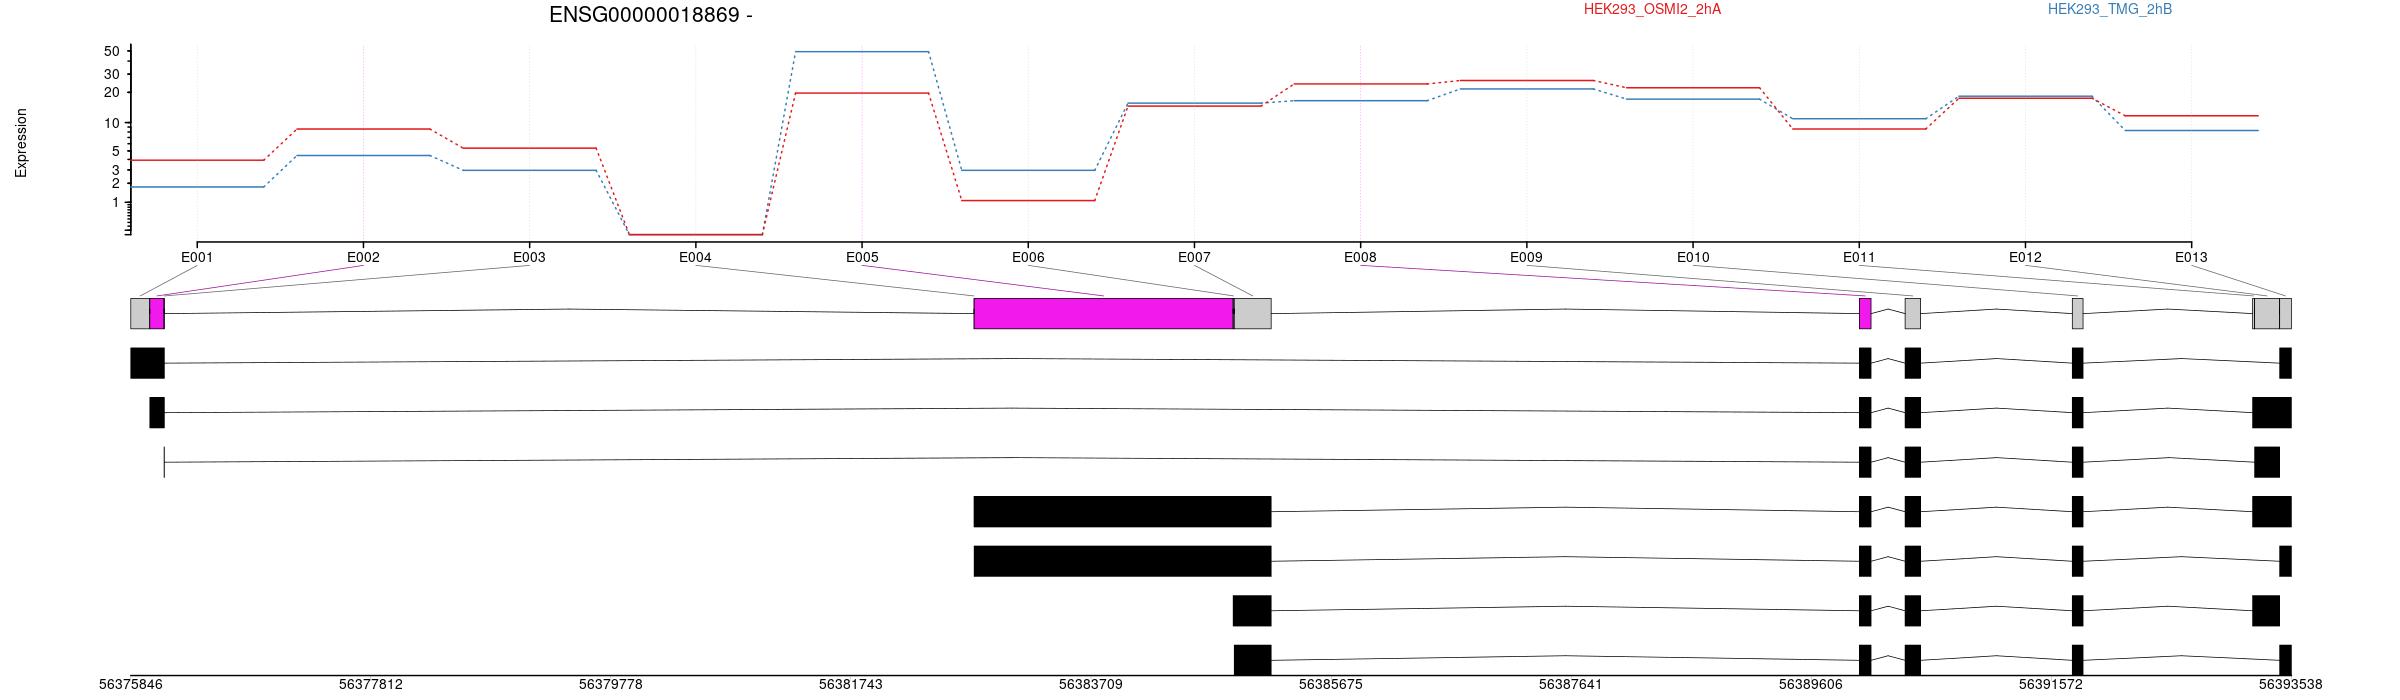Click the blue expression line at E006
The height and width of the screenshot is (700, 2400).
(x=1028, y=170)
